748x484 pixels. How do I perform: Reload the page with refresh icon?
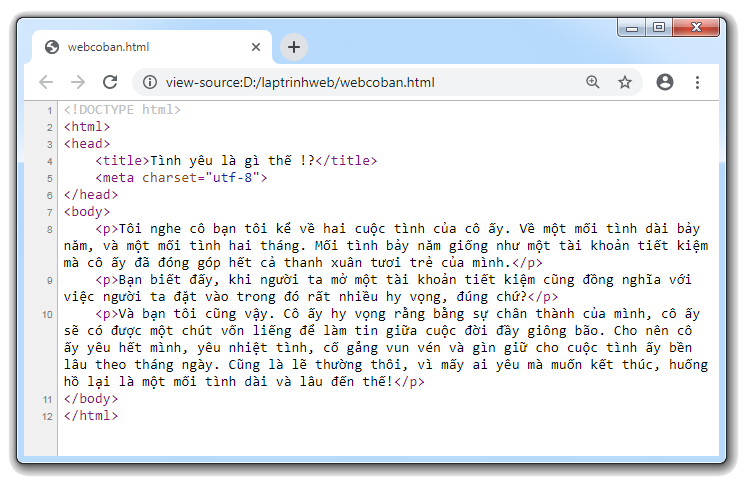(111, 82)
